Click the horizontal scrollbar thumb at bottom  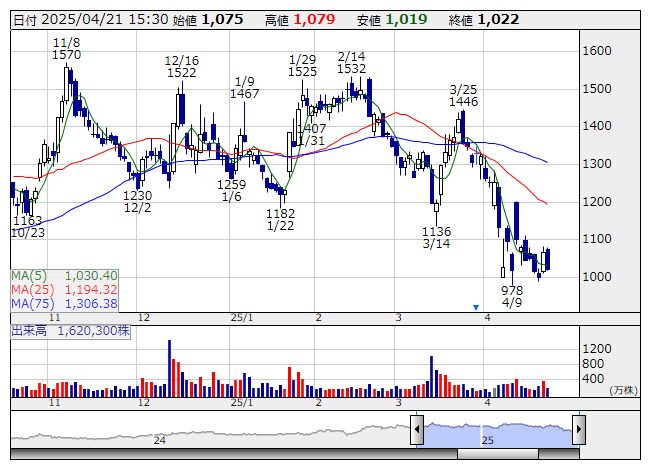(x=498, y=454)
